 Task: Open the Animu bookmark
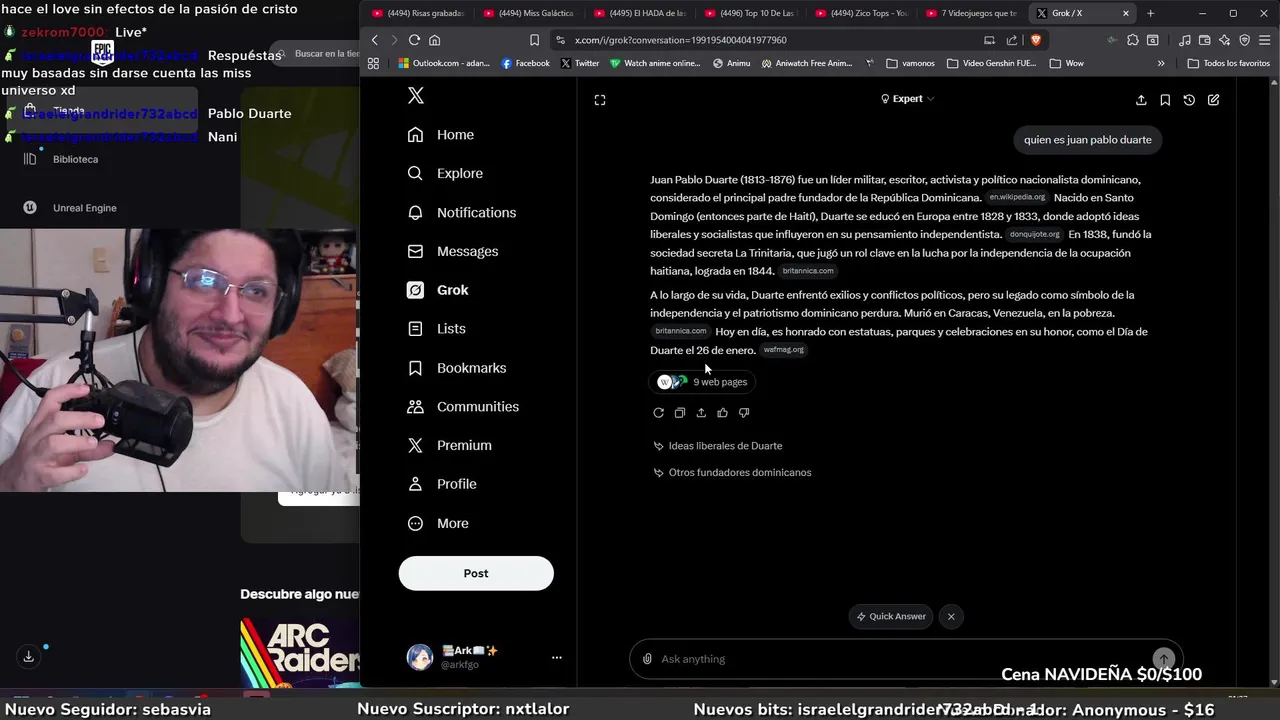point(732,63)
